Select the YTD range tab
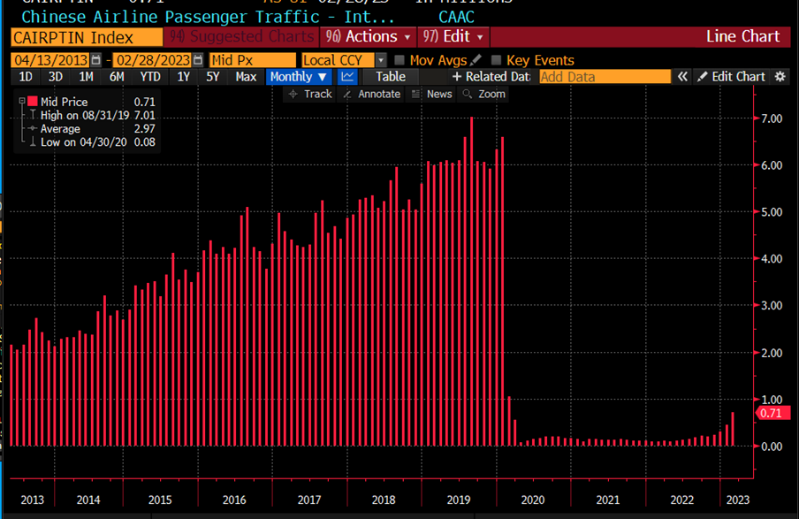This screenshot has height=519, width=799. 150,77
